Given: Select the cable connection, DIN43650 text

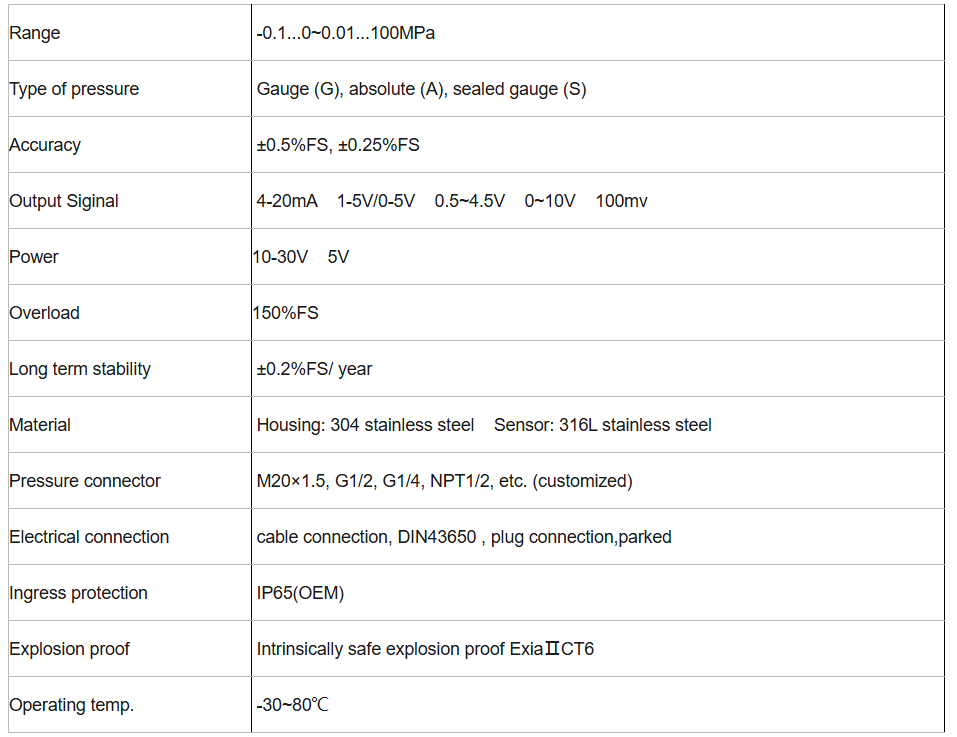Looking at the screenshot, I should (366, 537).
